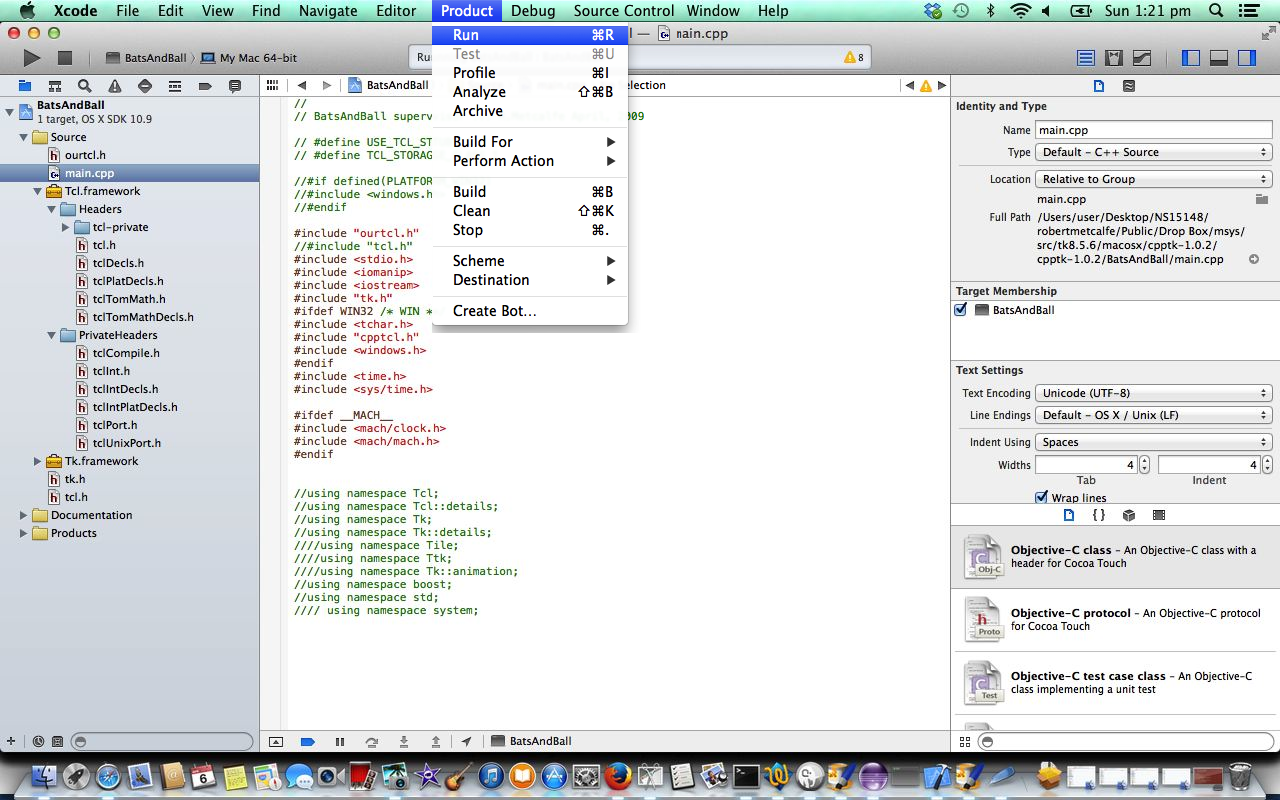Open the Symbol navigator icon
This screenshot has height=800, width=1280.
click(55, 86)
